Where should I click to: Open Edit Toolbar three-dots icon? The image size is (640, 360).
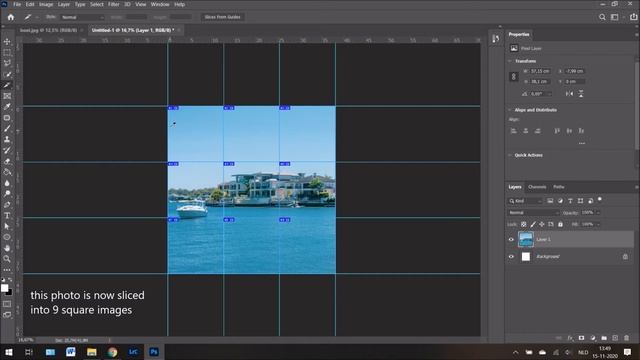tap(7, 270)
